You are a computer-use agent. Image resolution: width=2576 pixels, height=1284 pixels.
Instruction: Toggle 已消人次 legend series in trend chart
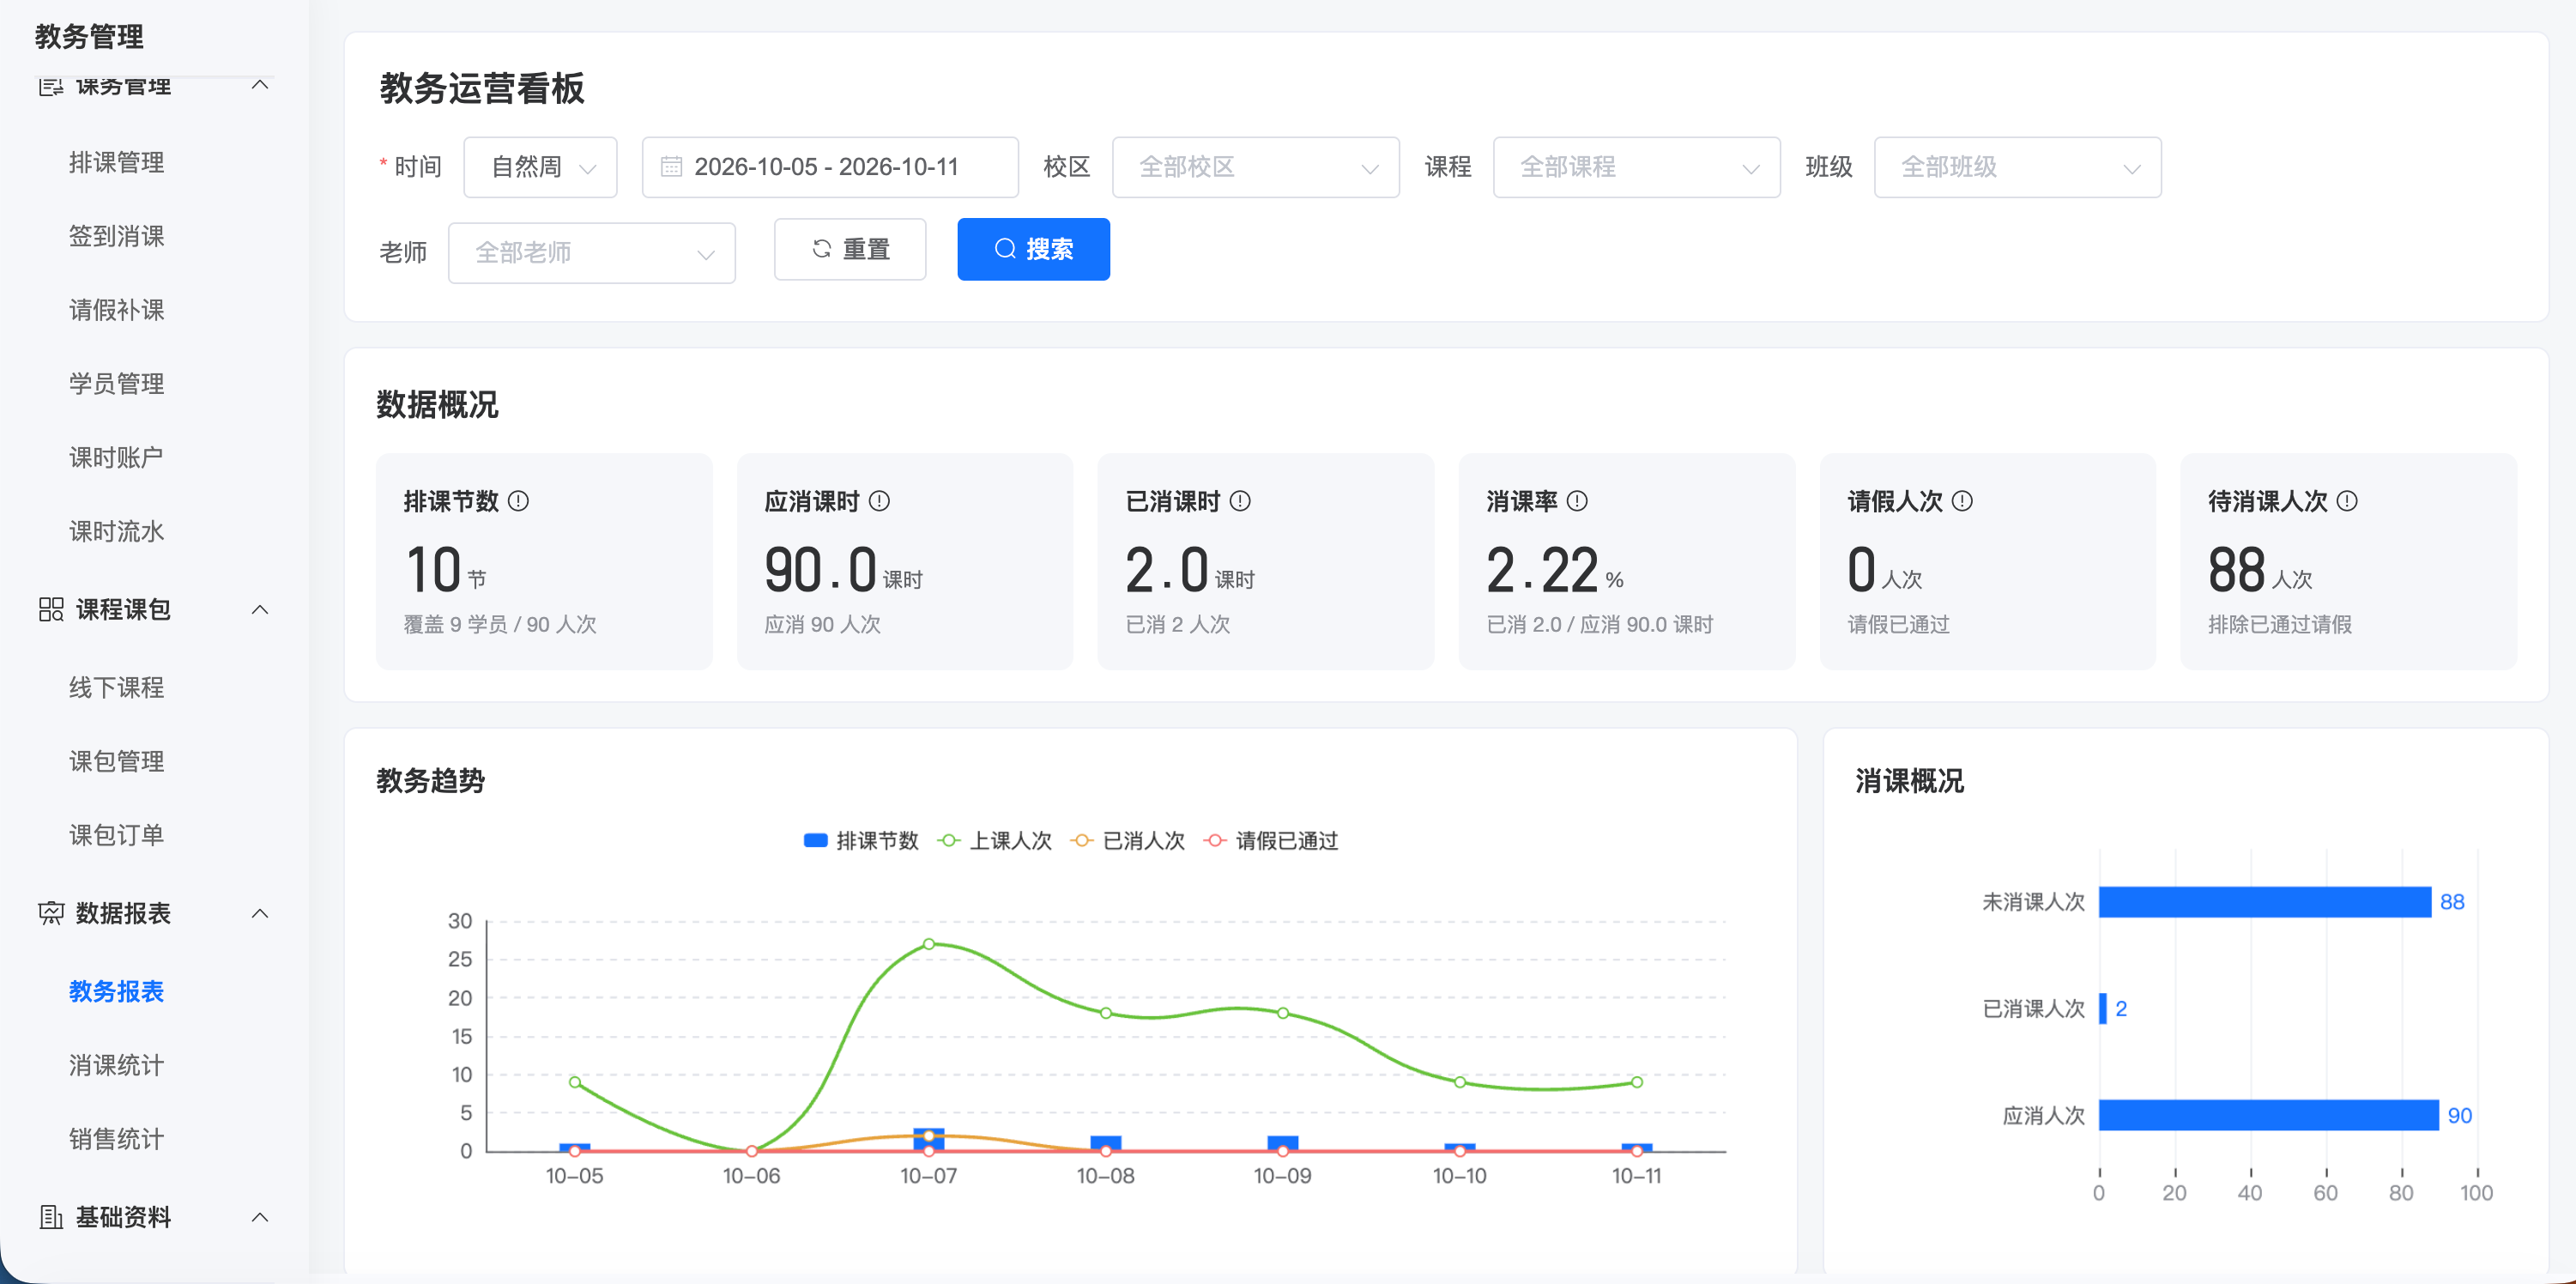click(1127, 841)
